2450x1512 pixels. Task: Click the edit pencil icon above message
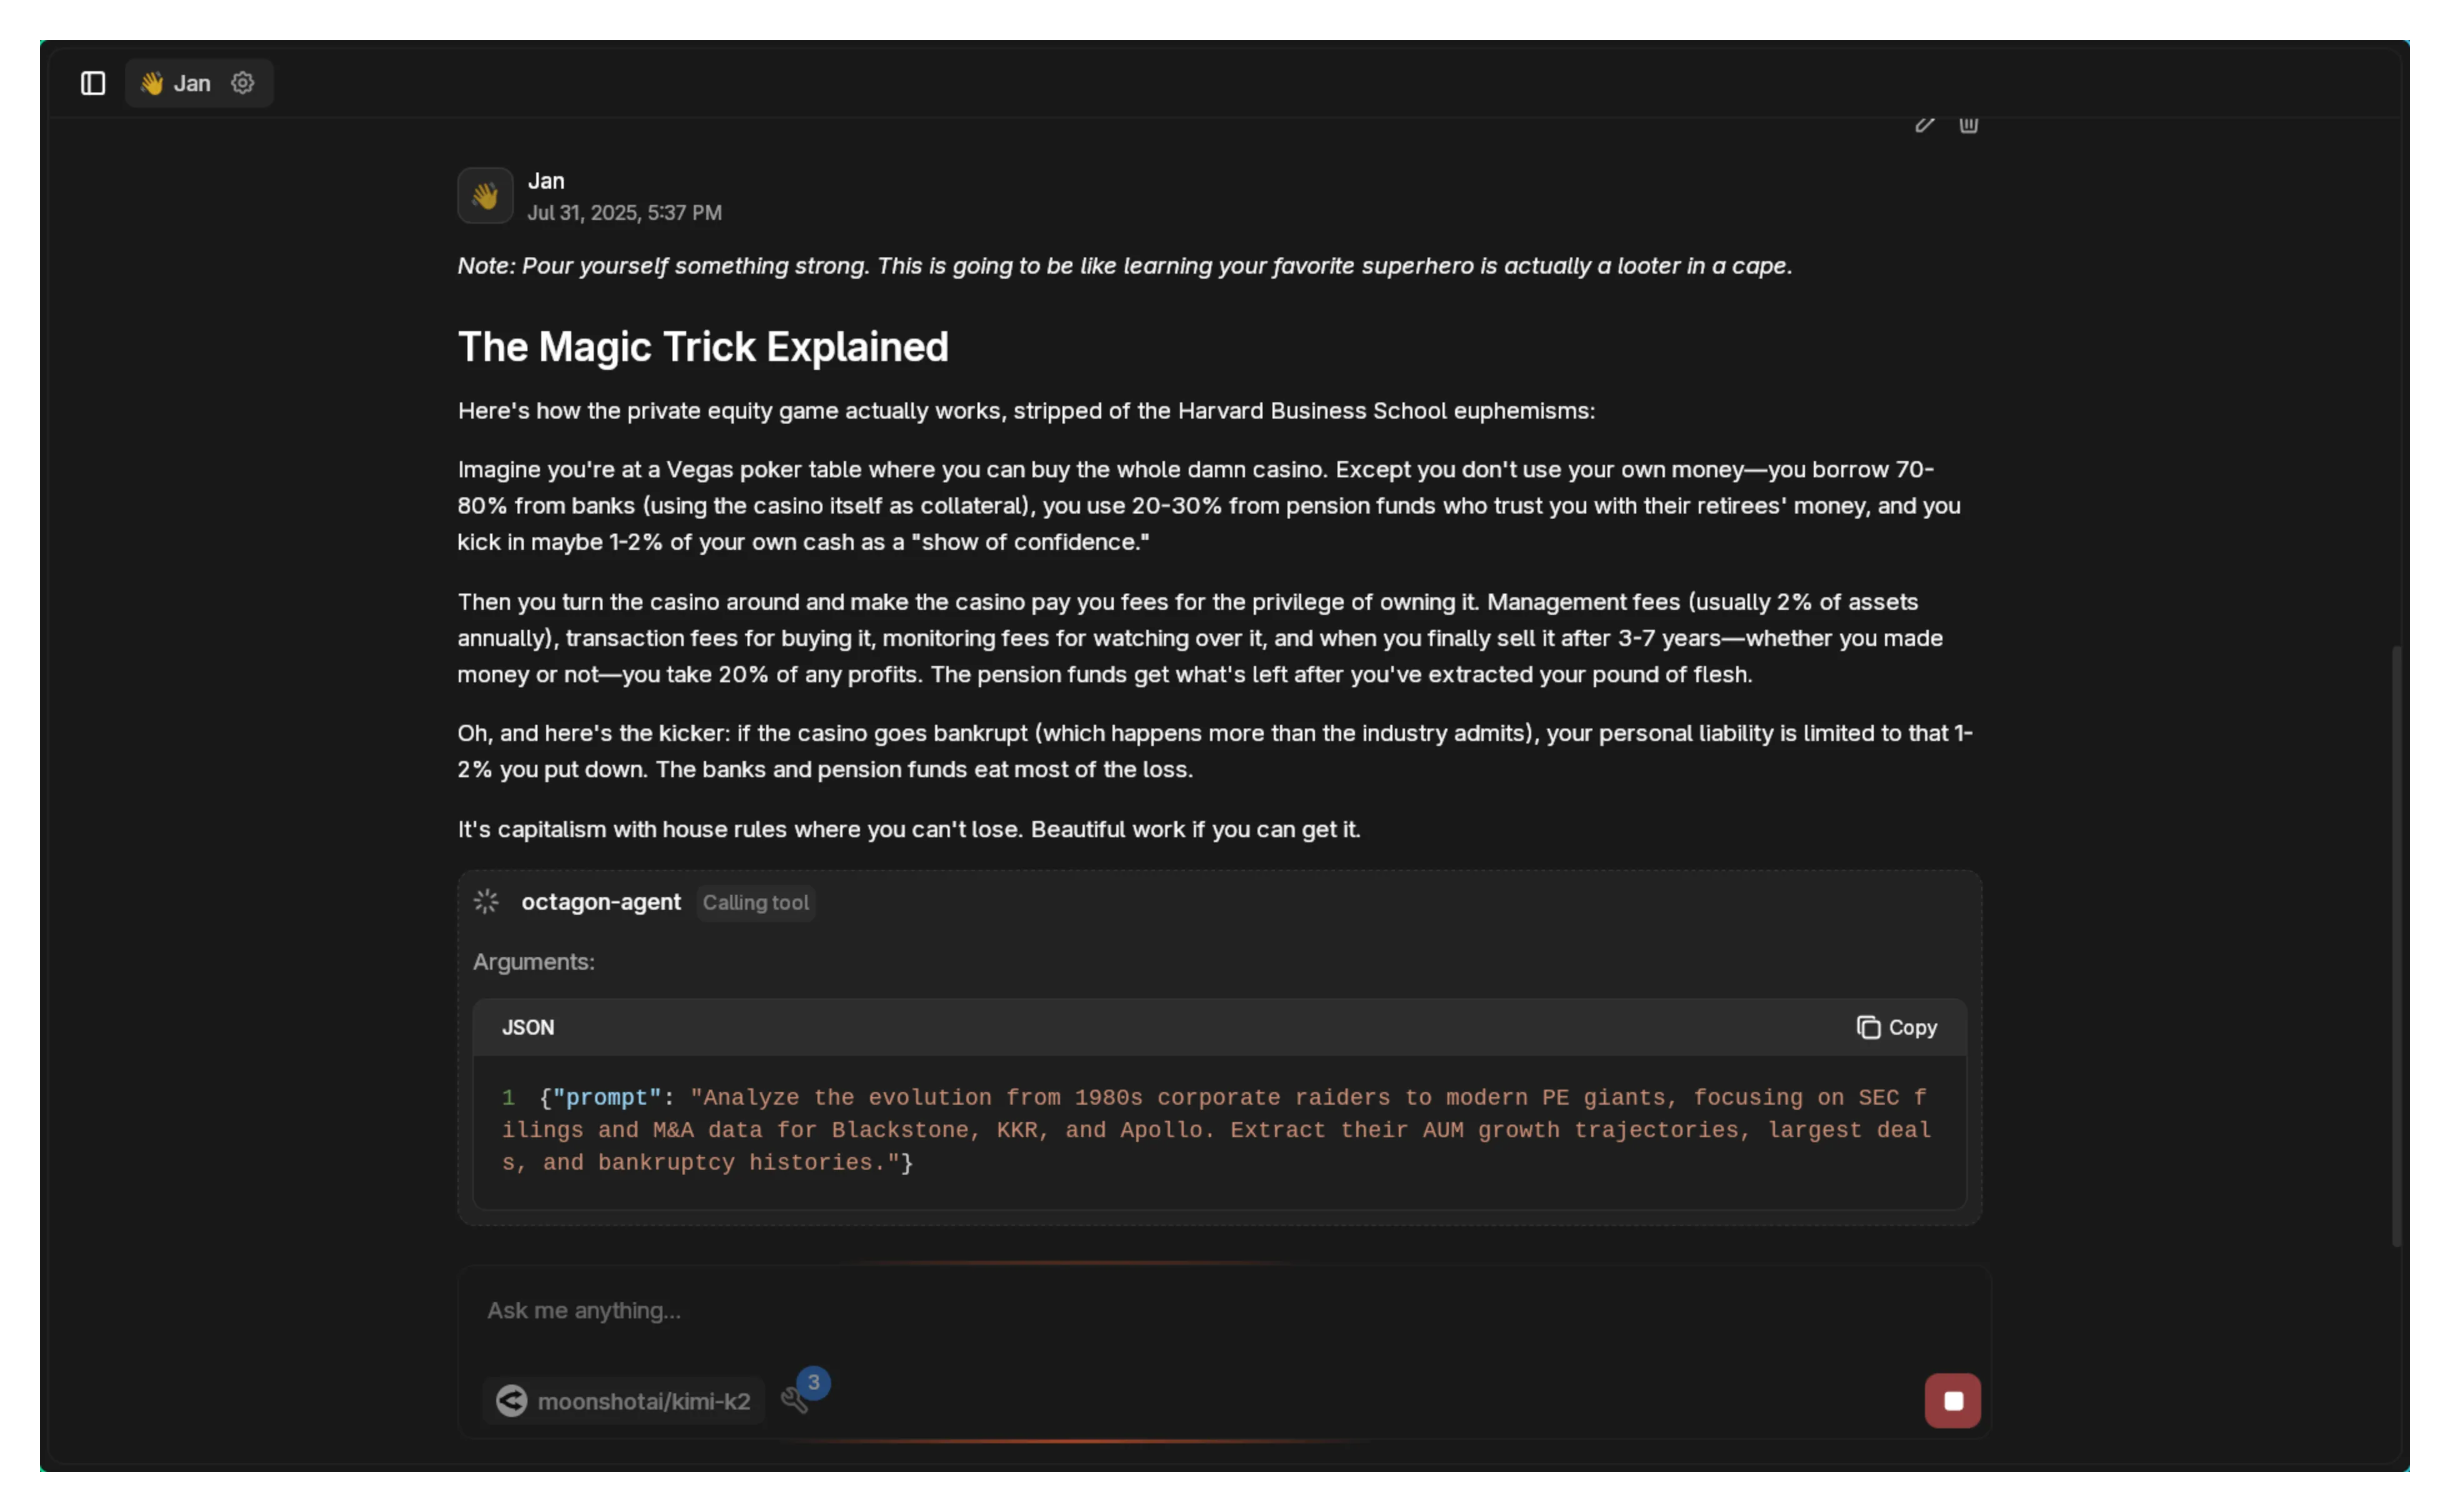(1924, 124)
